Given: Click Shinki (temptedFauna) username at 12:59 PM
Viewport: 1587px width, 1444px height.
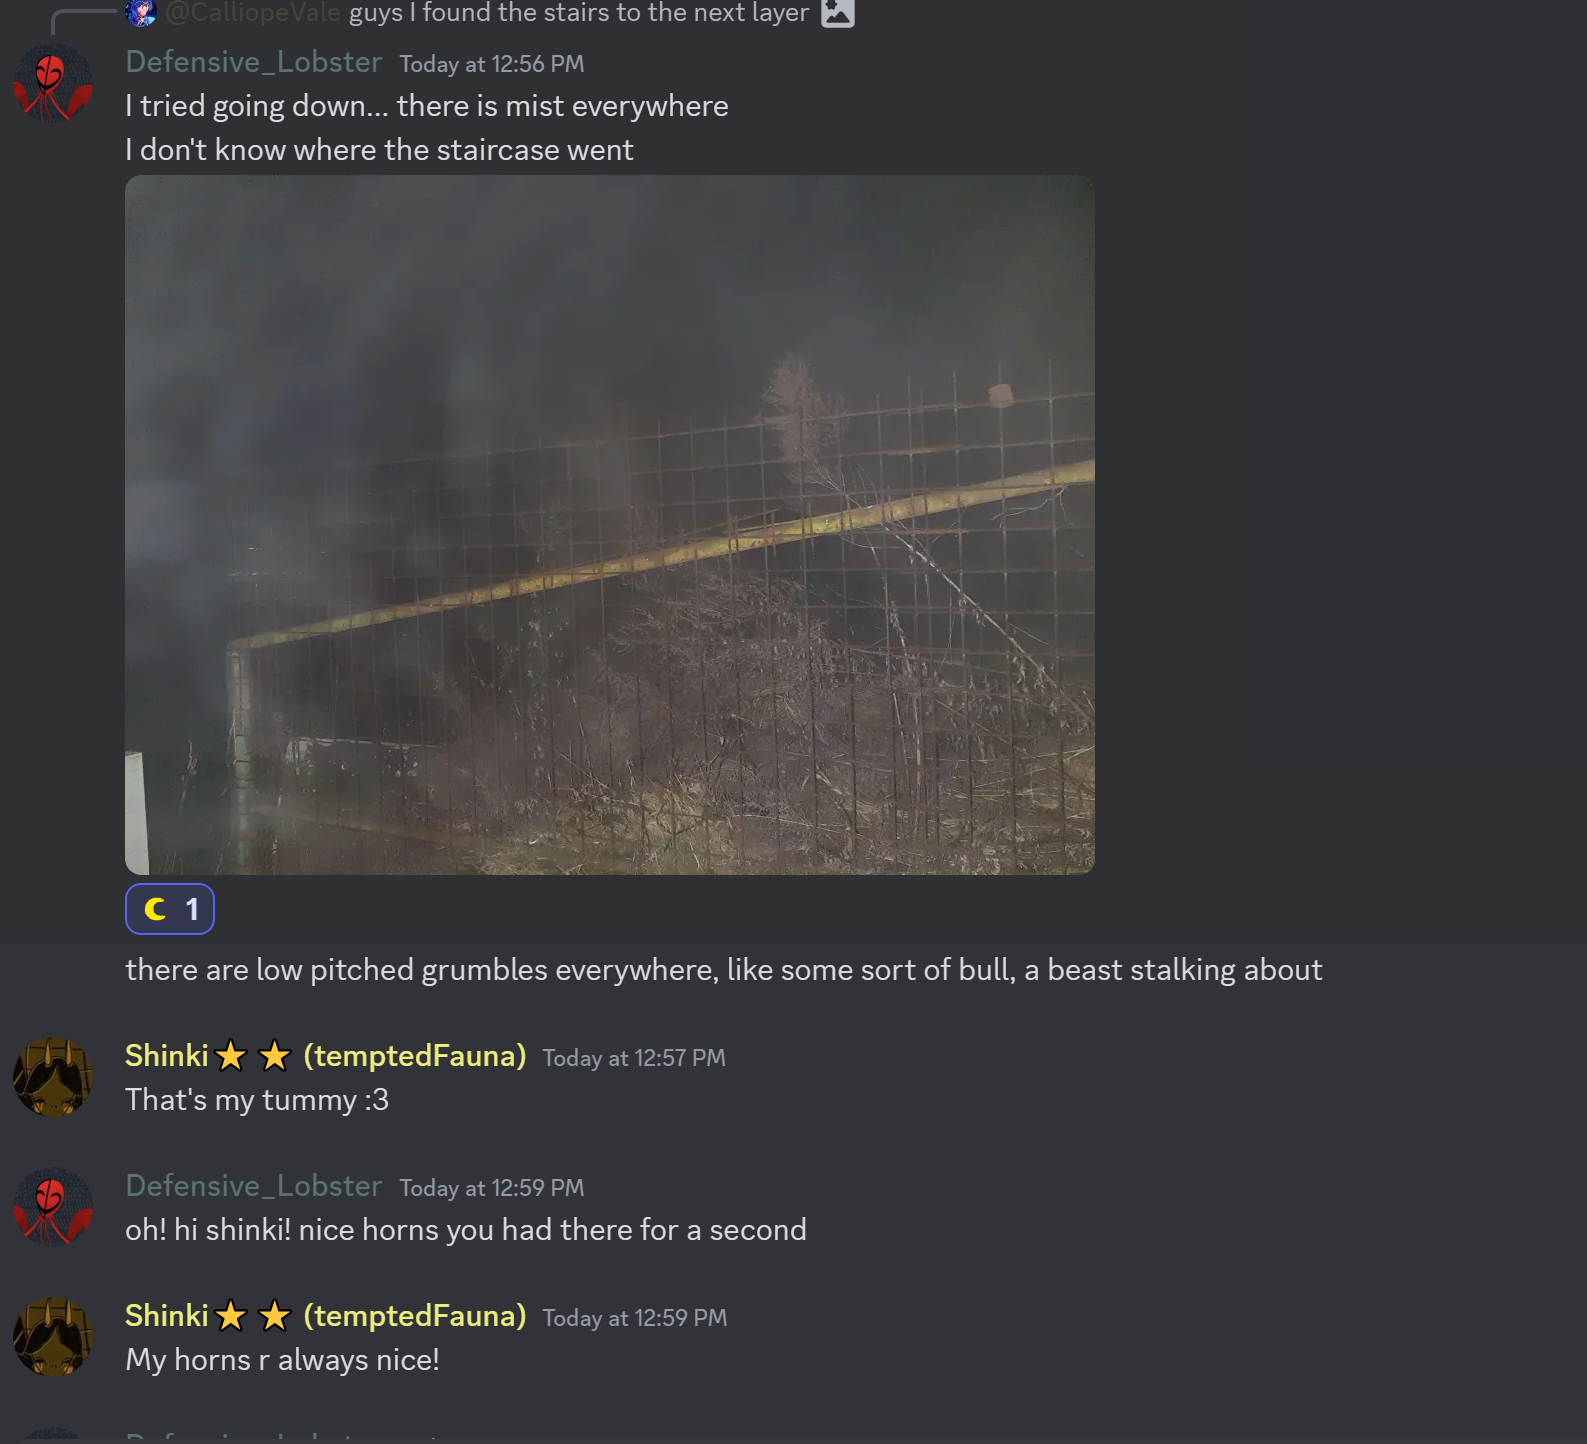Looking at the screenshot, I should pos(326,1316).
